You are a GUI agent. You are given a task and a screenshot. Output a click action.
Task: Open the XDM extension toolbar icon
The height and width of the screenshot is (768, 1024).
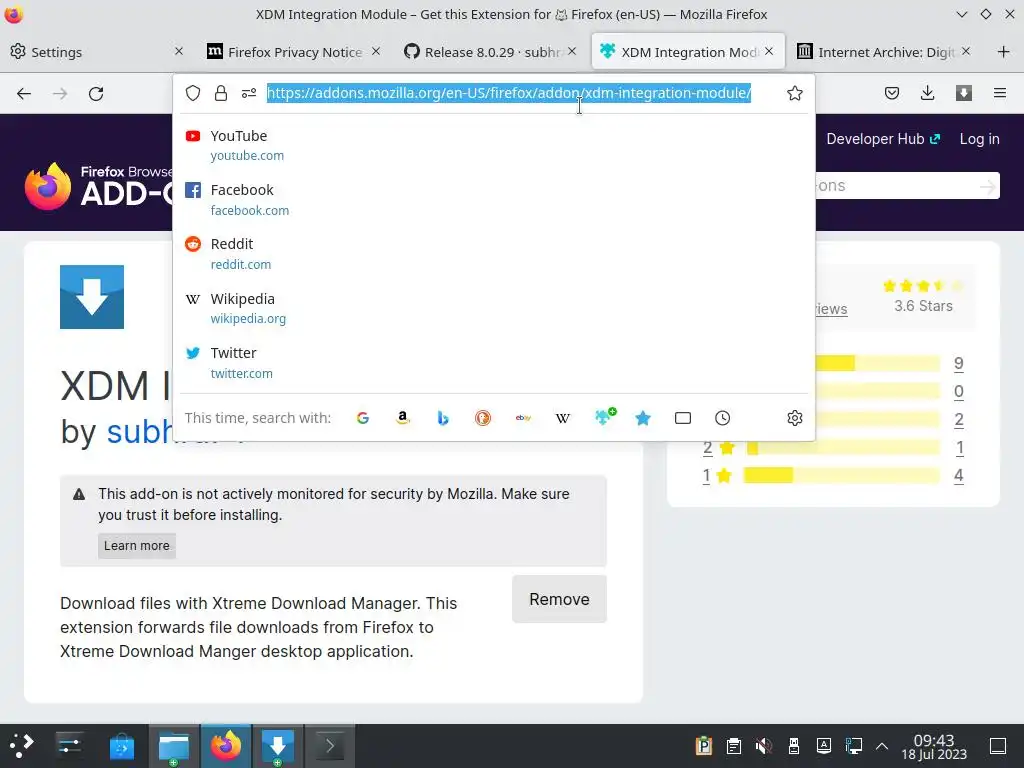tap(964, 93)
